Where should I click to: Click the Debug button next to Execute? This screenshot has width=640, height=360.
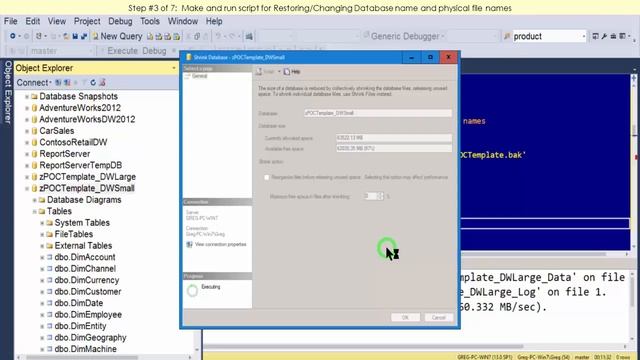tap(154, 51)
